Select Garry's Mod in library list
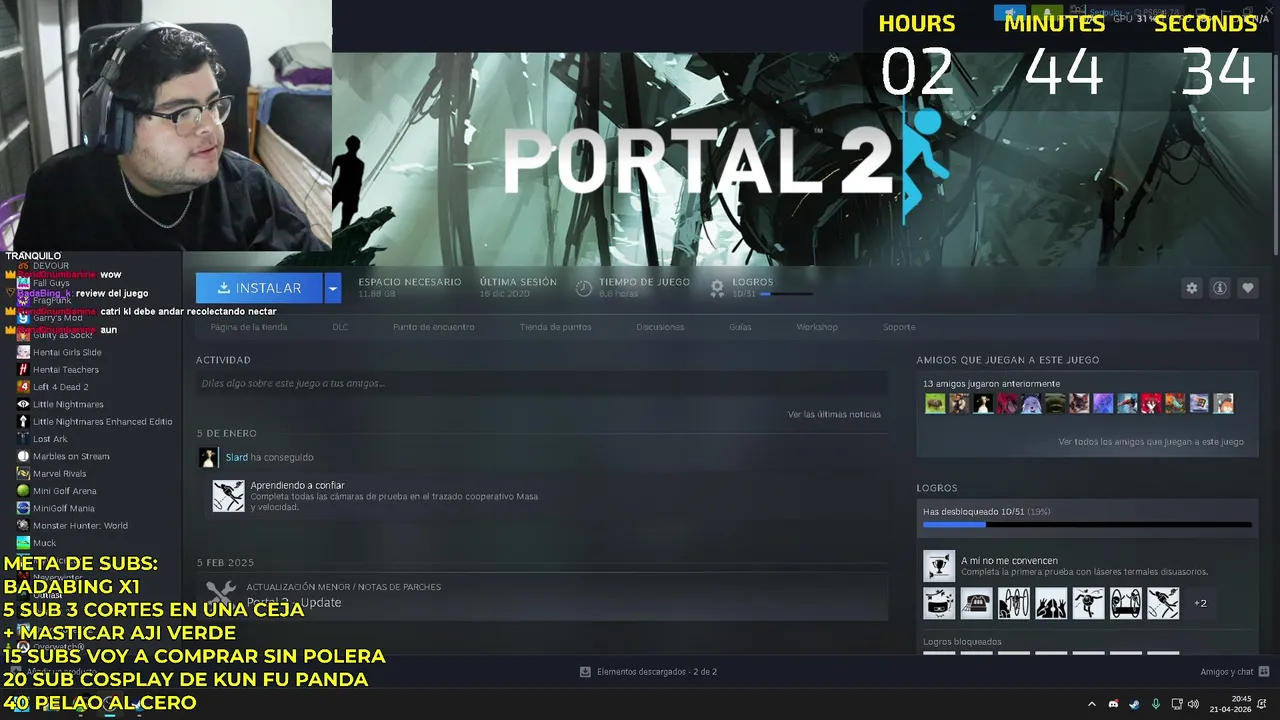The width and height of the screenshot is (1280, 720). (x=57, y=318)
